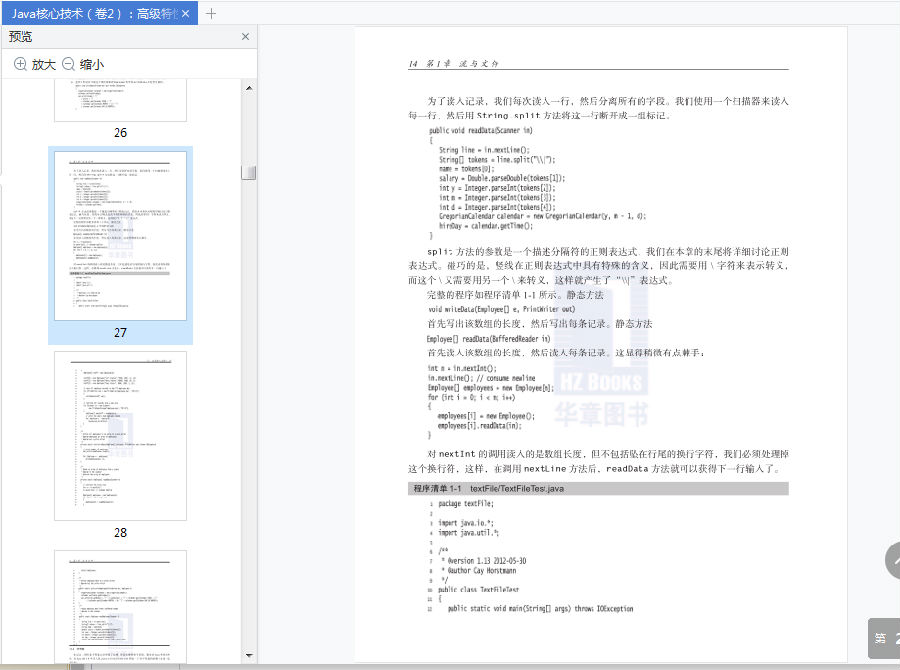Click the 预览 panel title
Viewport: 900px width, 670px height.
(x=21, y=37)
